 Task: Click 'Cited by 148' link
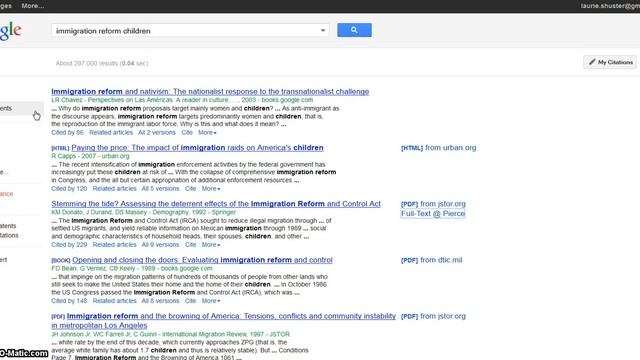click(x=69, y=301)
